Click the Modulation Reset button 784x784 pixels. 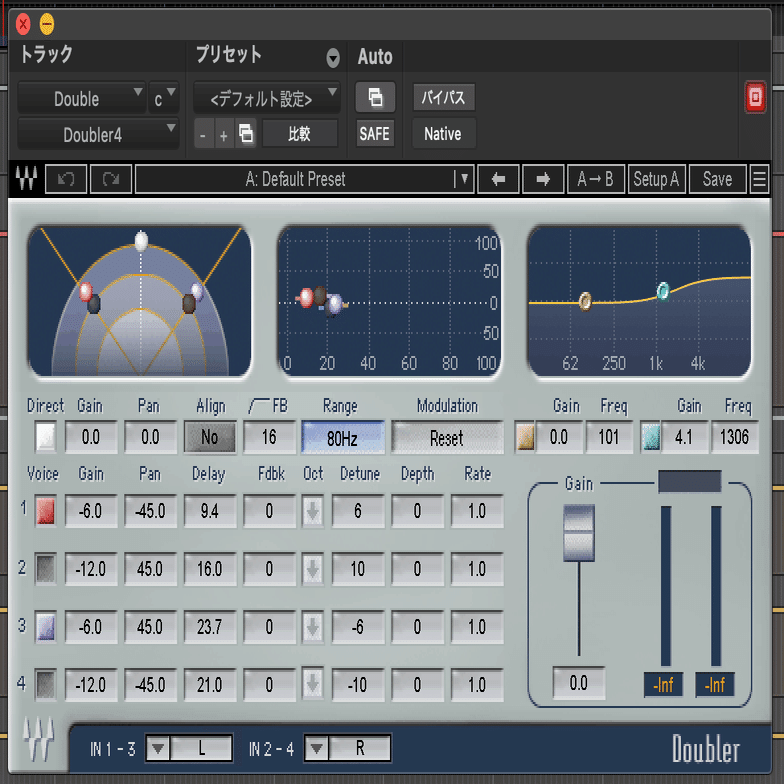(x=447, y=438)
